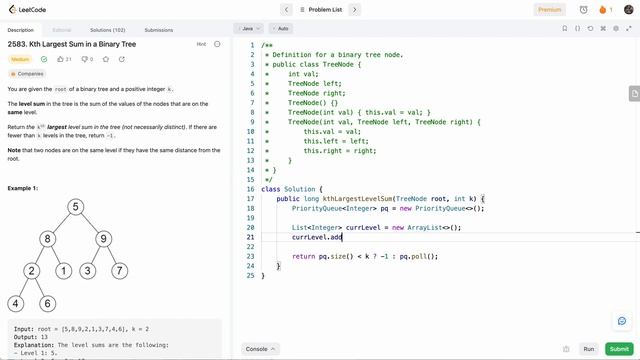Open the side notes panel icon
Image resolution: width=640 pixels, height=360 pixels.
pyautogui.click(x=634, y=93)
